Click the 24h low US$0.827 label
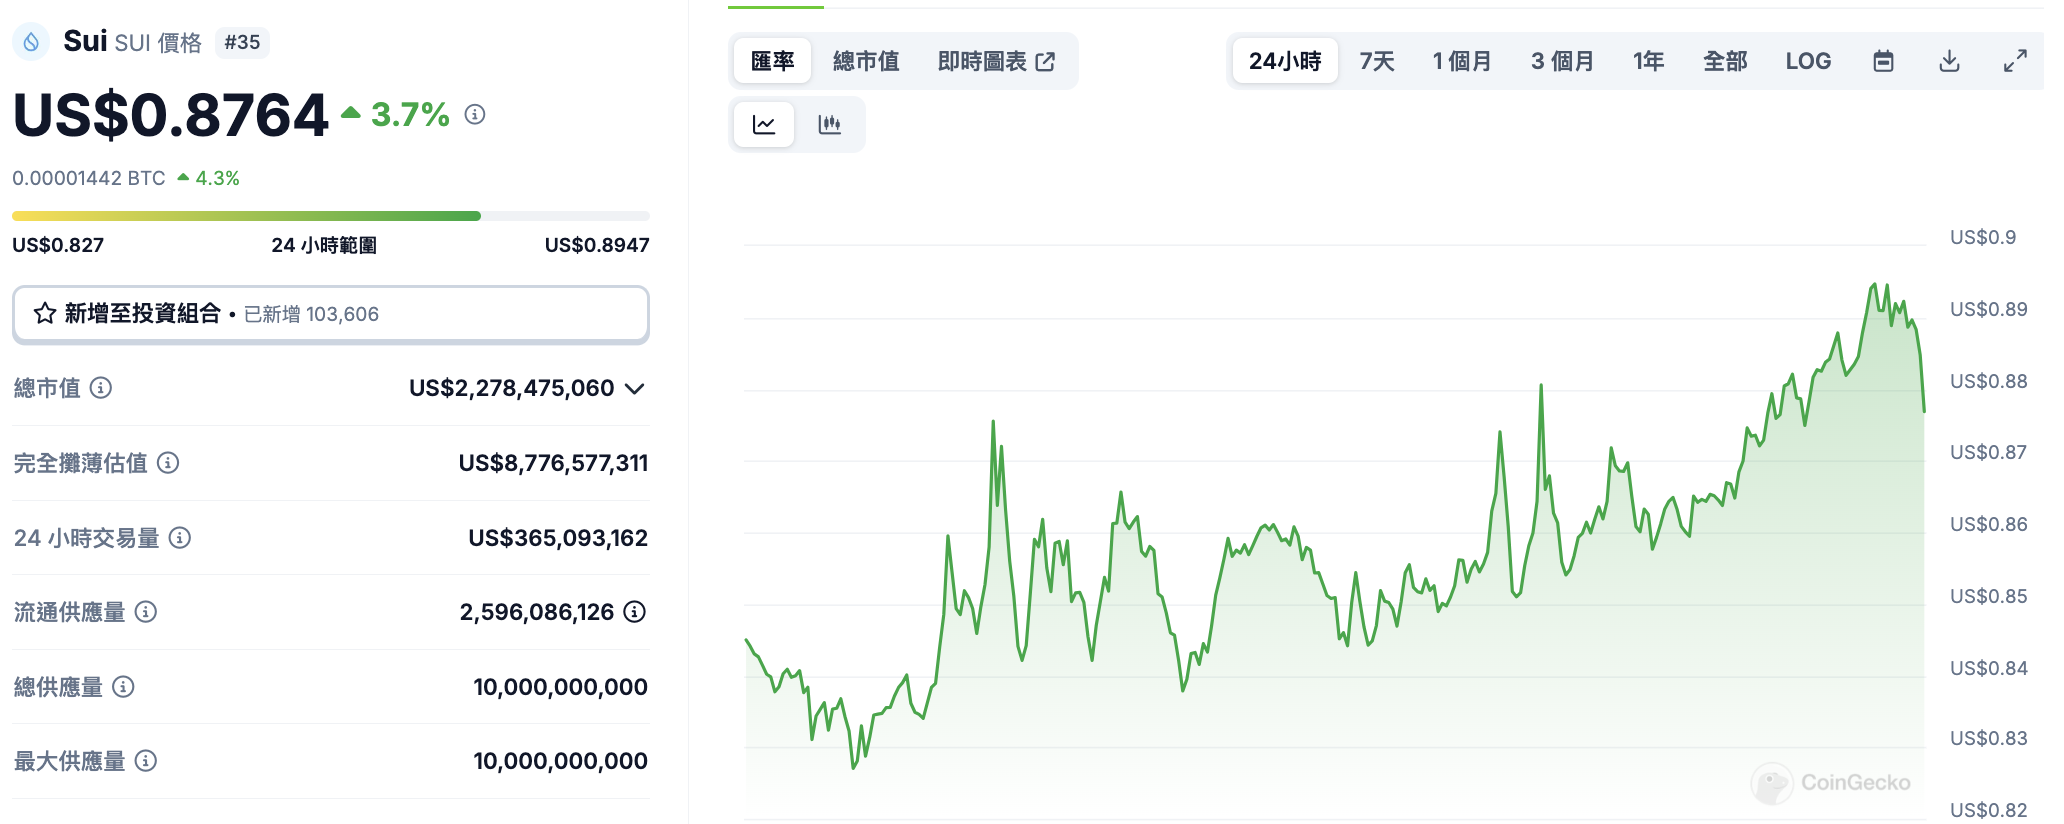This screenshot has width=2064, height=824. click(58, 245)
